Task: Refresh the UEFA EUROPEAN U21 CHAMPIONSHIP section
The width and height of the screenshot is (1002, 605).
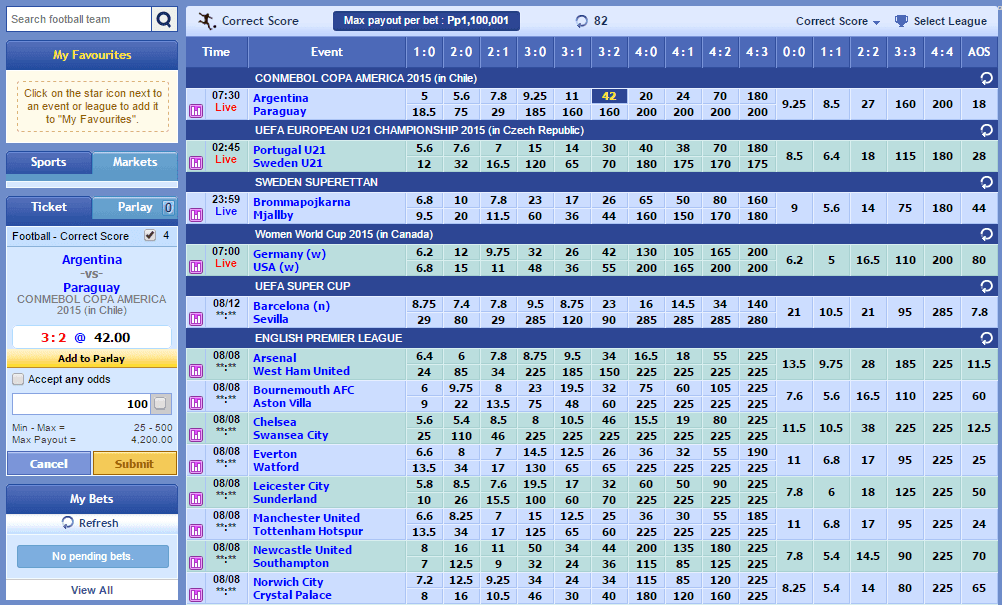Action: pos(987,130)
